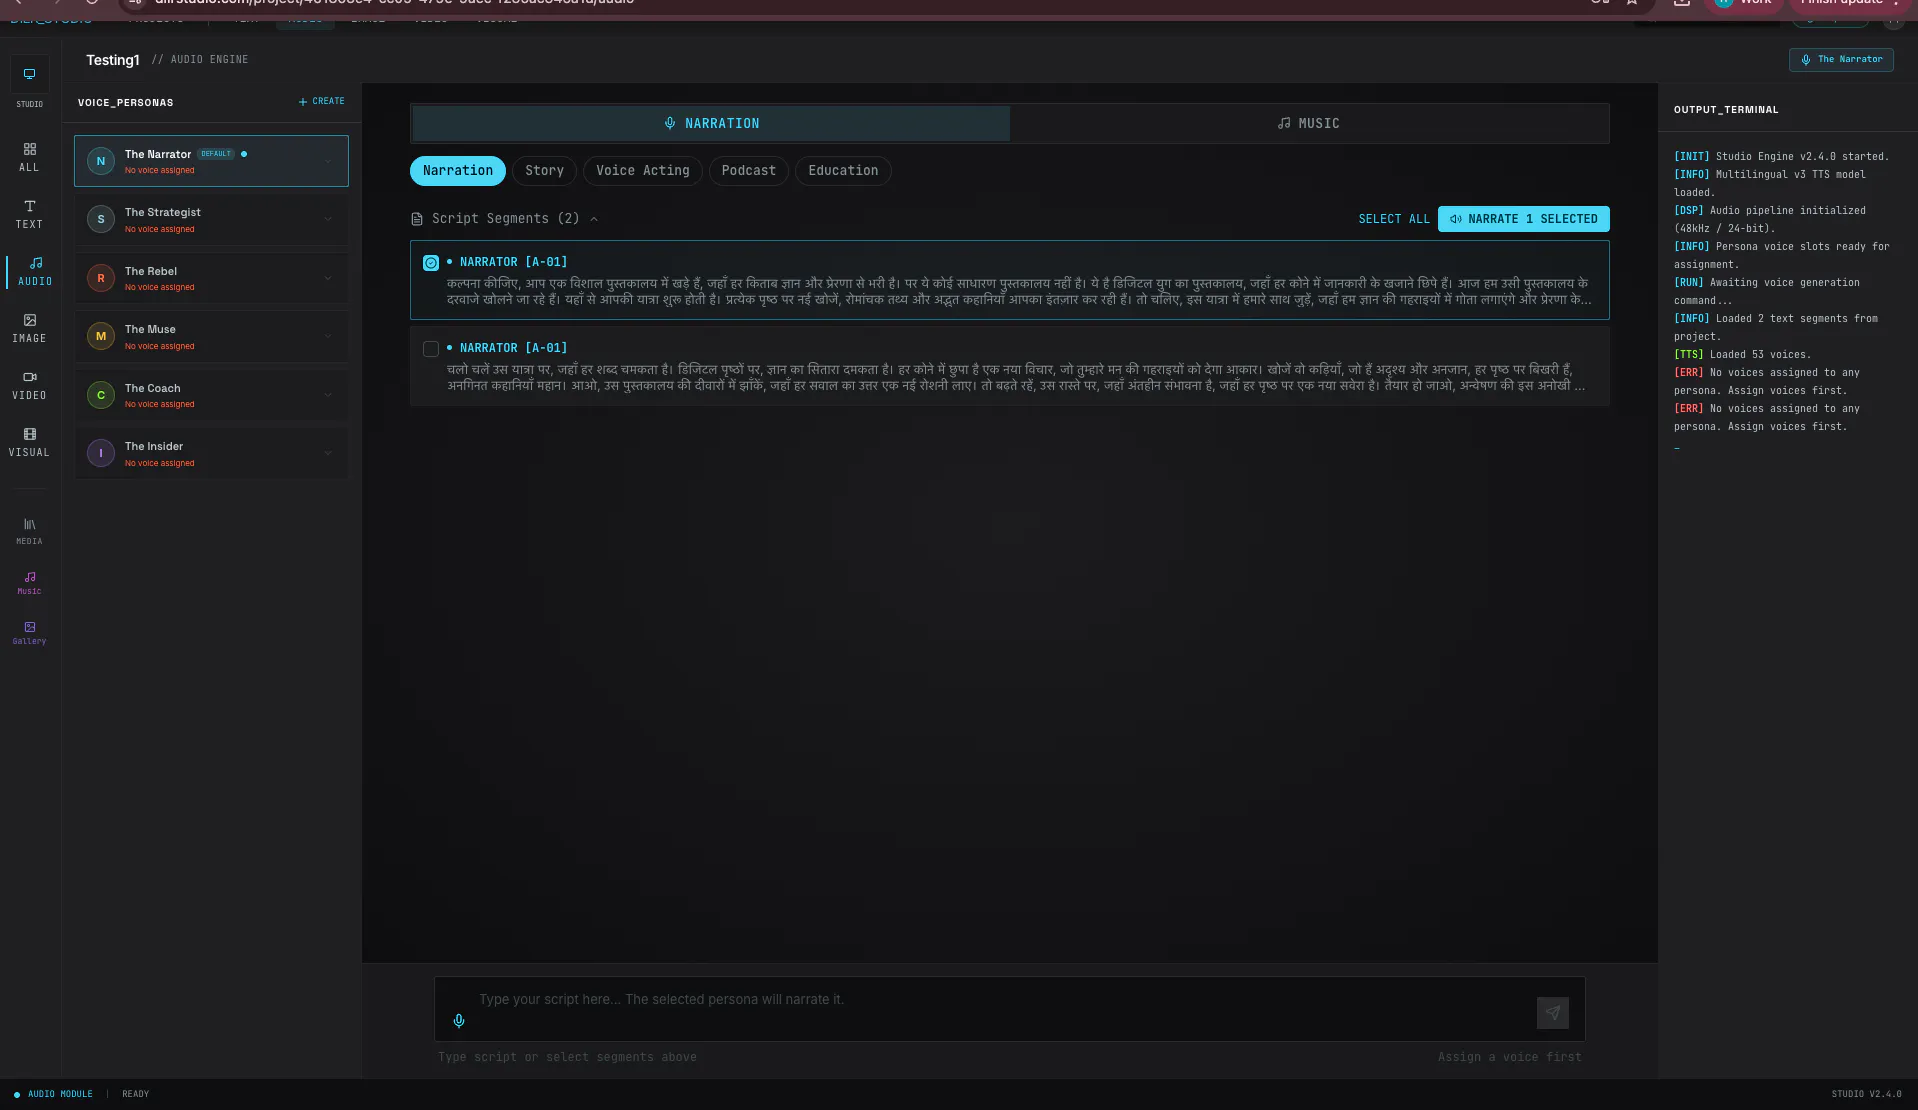
Task: Open the Music section in sidebar
Action: (29, 582)
